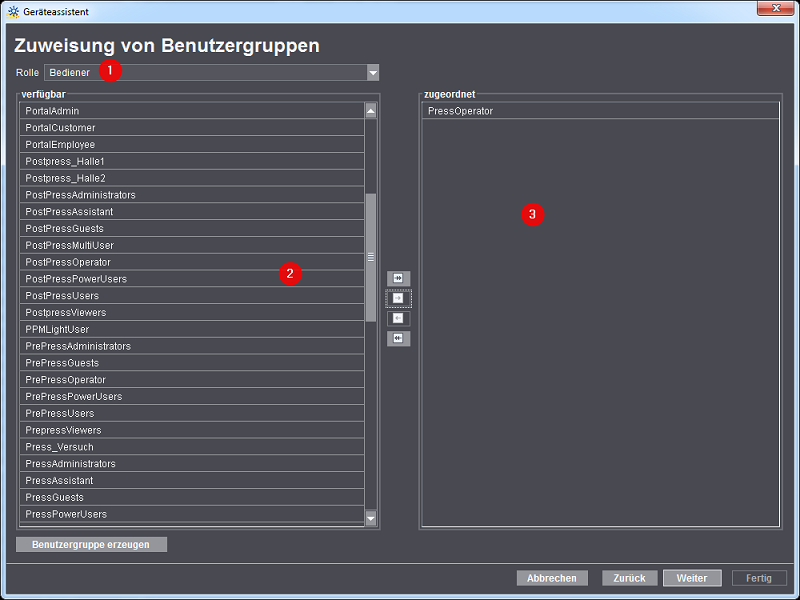This screenshot has height=600, width=800.
Task: Click the add-all double right arrow button
Action: pos(398,278)
